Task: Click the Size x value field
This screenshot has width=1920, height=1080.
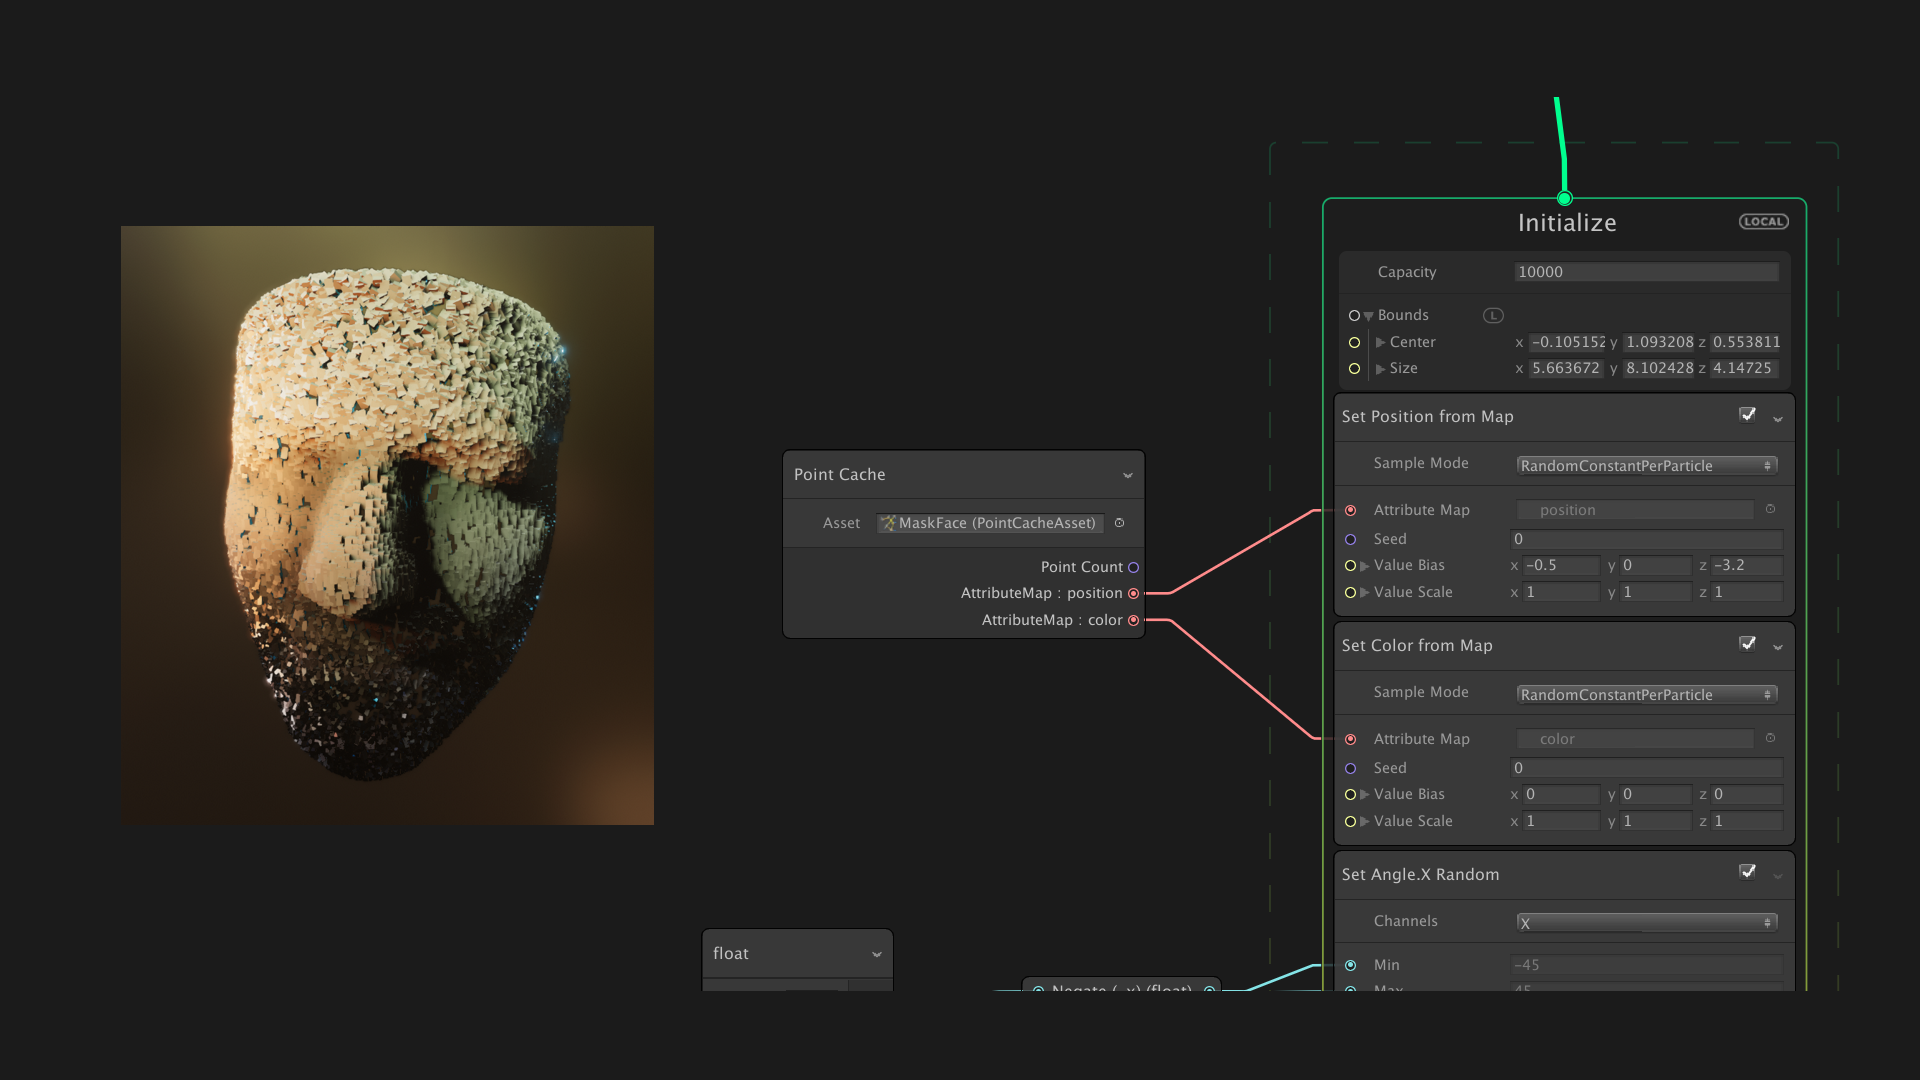Action: point(1567,369)
